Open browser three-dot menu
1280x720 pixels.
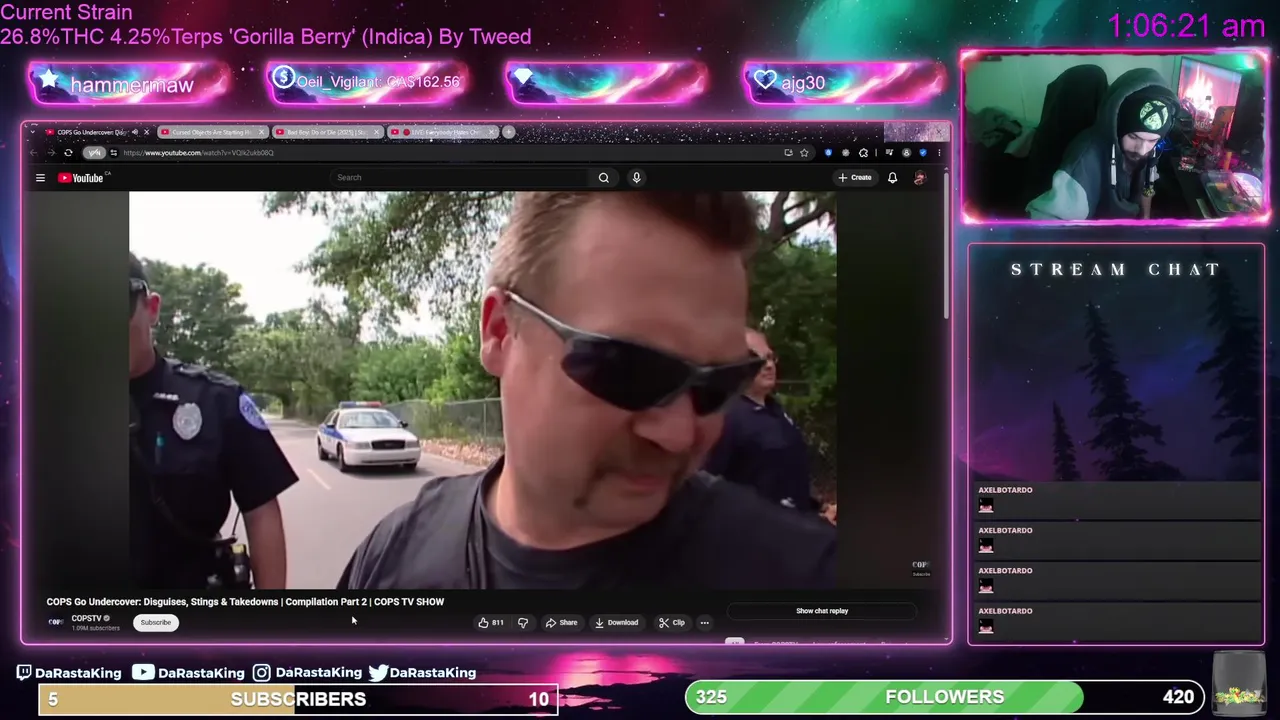[x=939, y=153]
